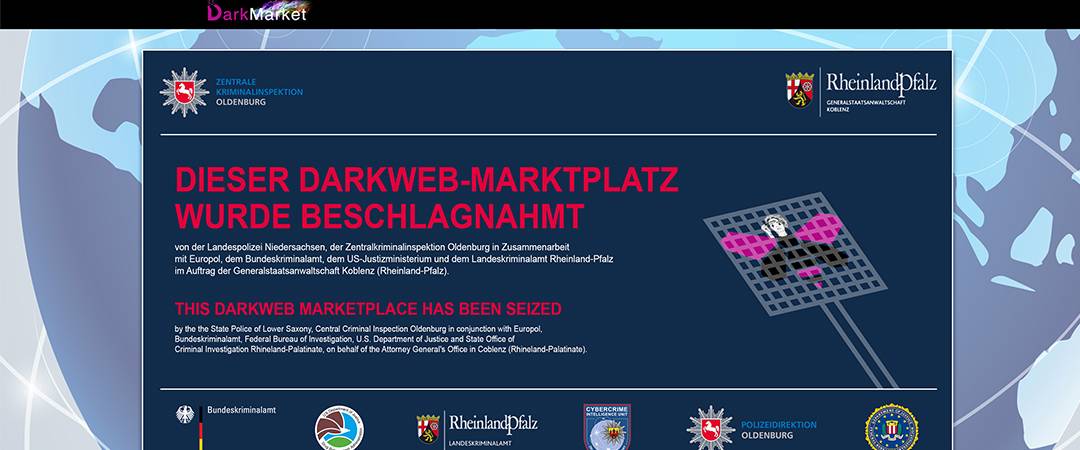Click 'THIS DARKWEB MARKETPLACE HAS BEEN SEIZED' heading
The width and height of the screenshot is (1080, 450).
tap(368, 309)
